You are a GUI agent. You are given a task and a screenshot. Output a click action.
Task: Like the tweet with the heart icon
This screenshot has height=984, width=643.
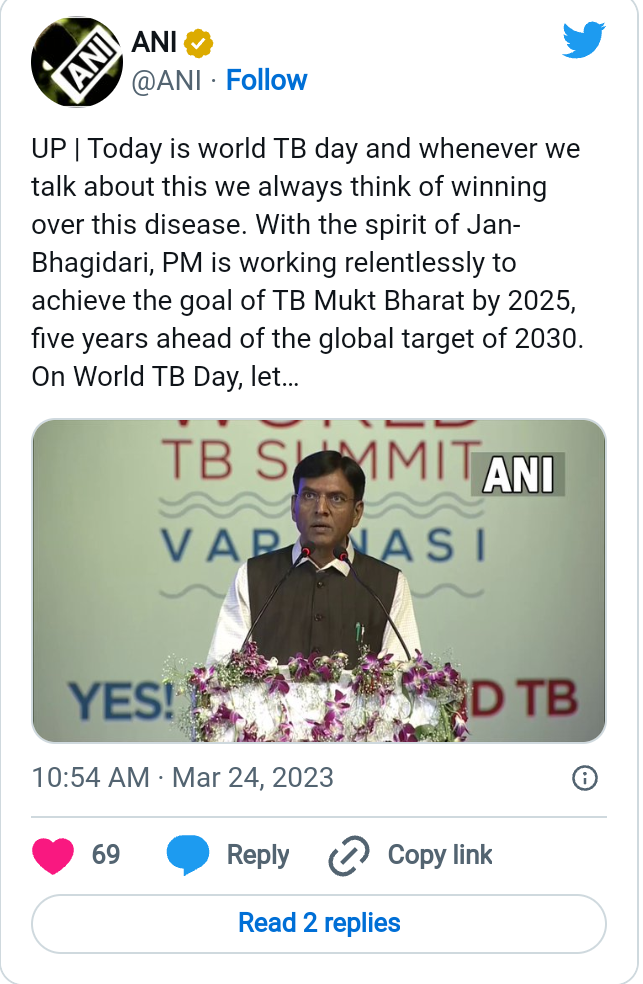click(54, 856)
